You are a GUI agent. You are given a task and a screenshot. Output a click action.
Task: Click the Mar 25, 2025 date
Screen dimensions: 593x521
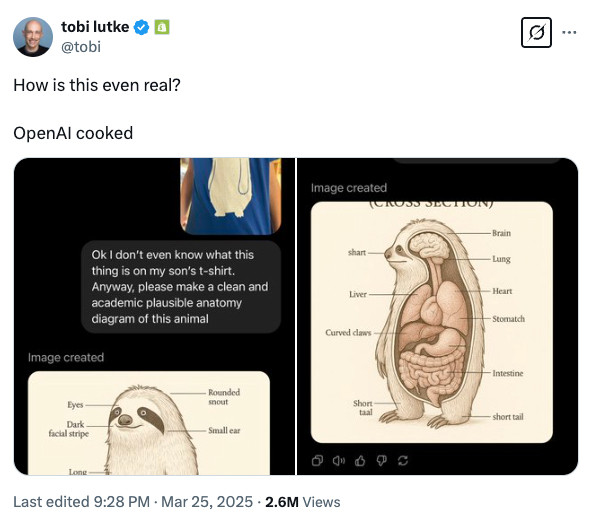click(x=207, y=502)
